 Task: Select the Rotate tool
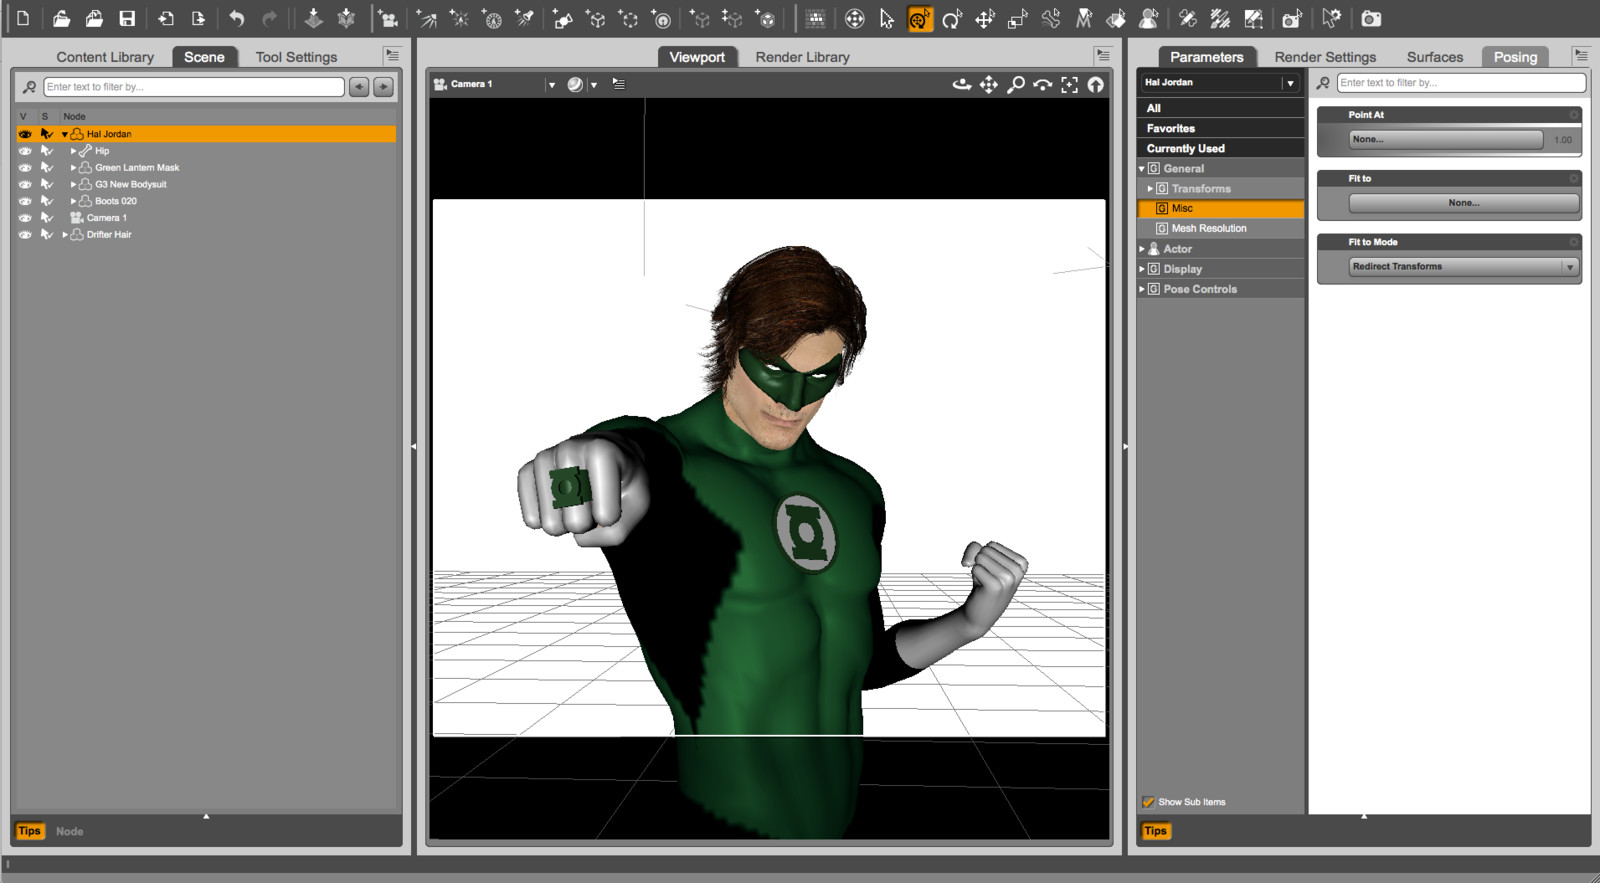(x=952, y=18)
